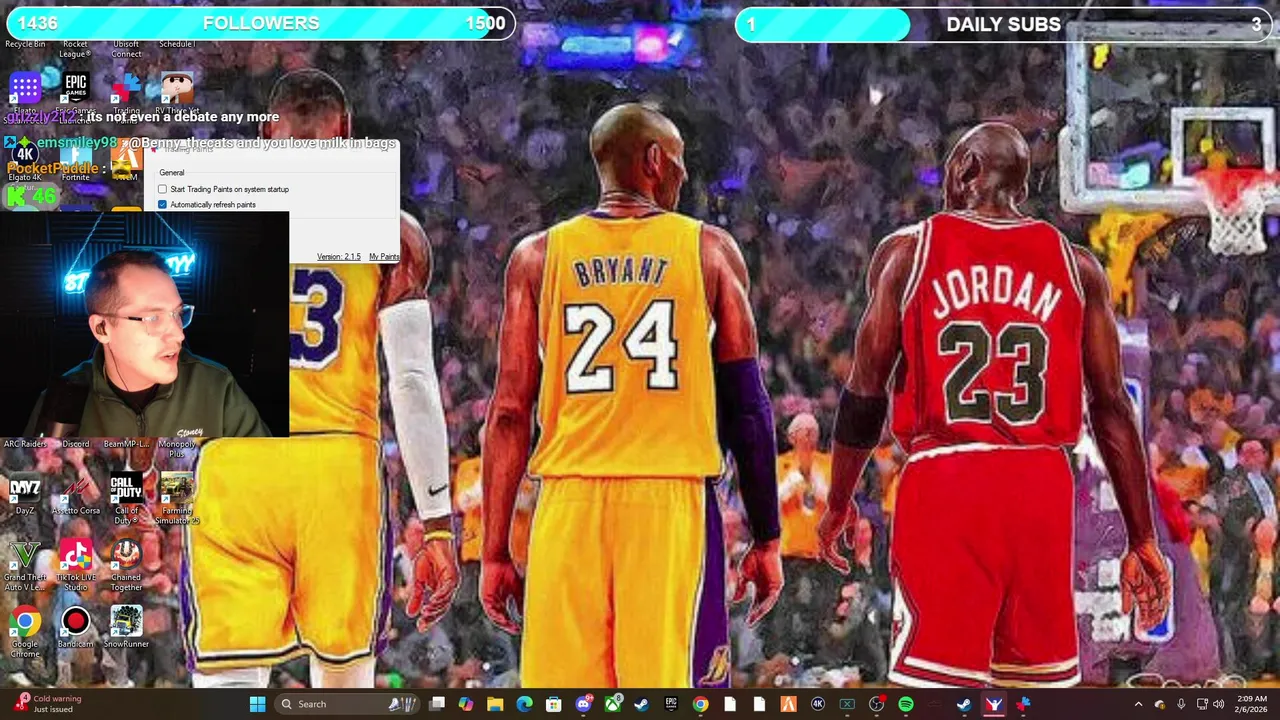
Task: Open Elgato 4K app in the taskbar
Action: click(x=818, y=704)
